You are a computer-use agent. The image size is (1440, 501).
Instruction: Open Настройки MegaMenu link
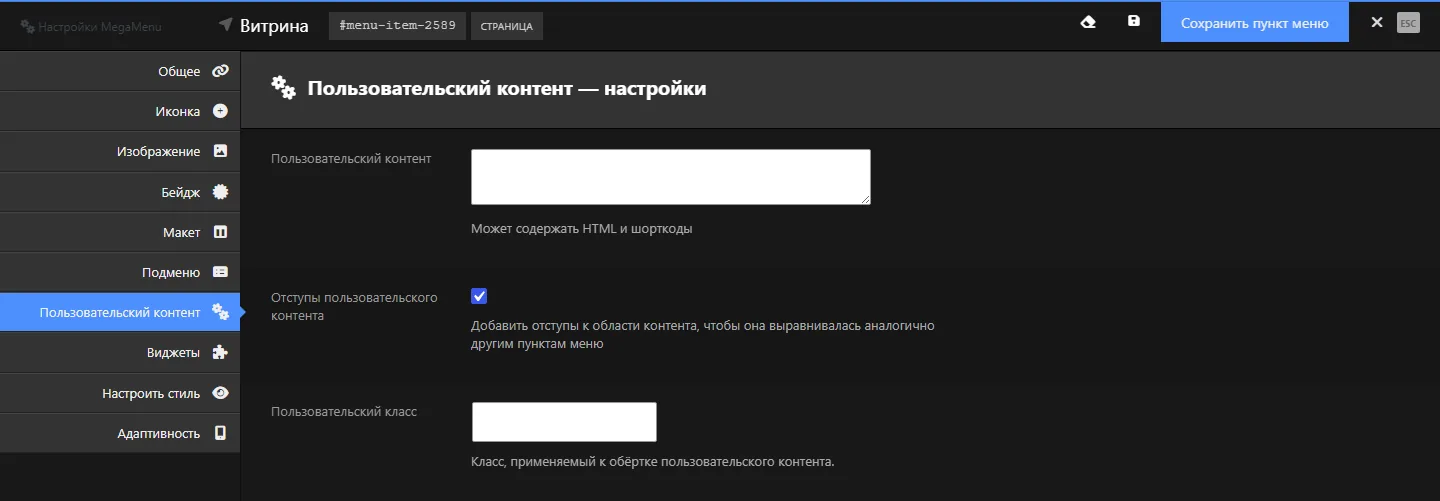point(91,27)
